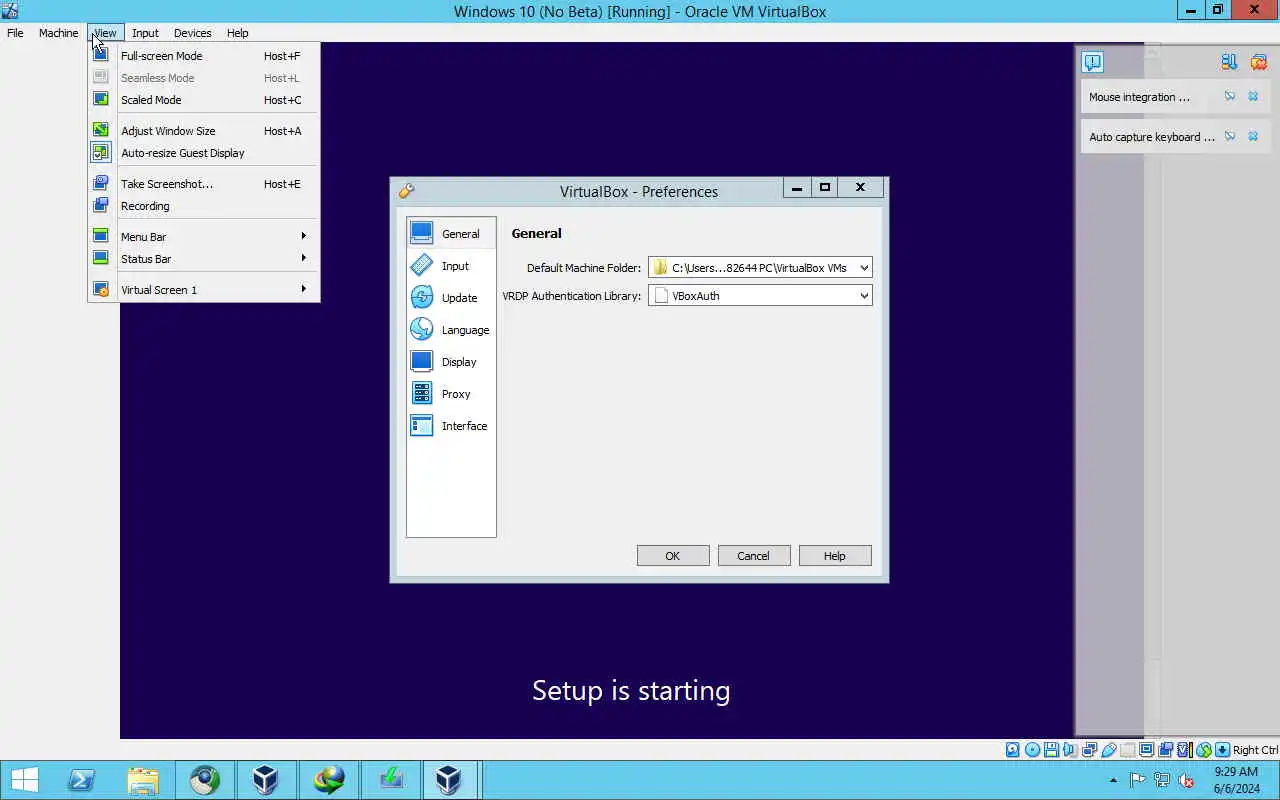Open File Explorer from taskbar
Screen dimensions: 1280x800
(143, 780)
